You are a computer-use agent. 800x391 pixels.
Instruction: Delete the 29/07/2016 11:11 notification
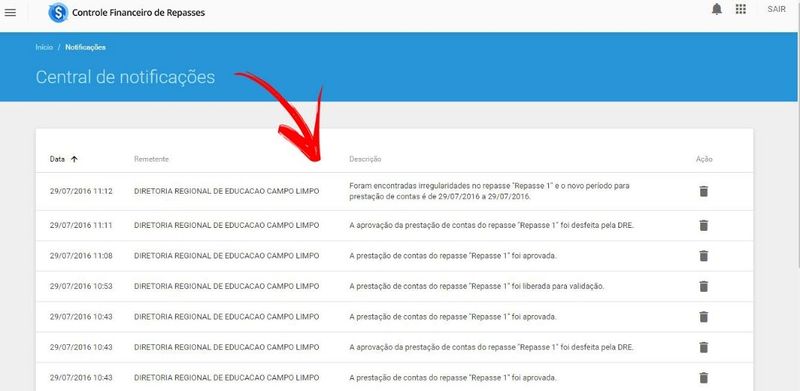(x=704, y=225)
